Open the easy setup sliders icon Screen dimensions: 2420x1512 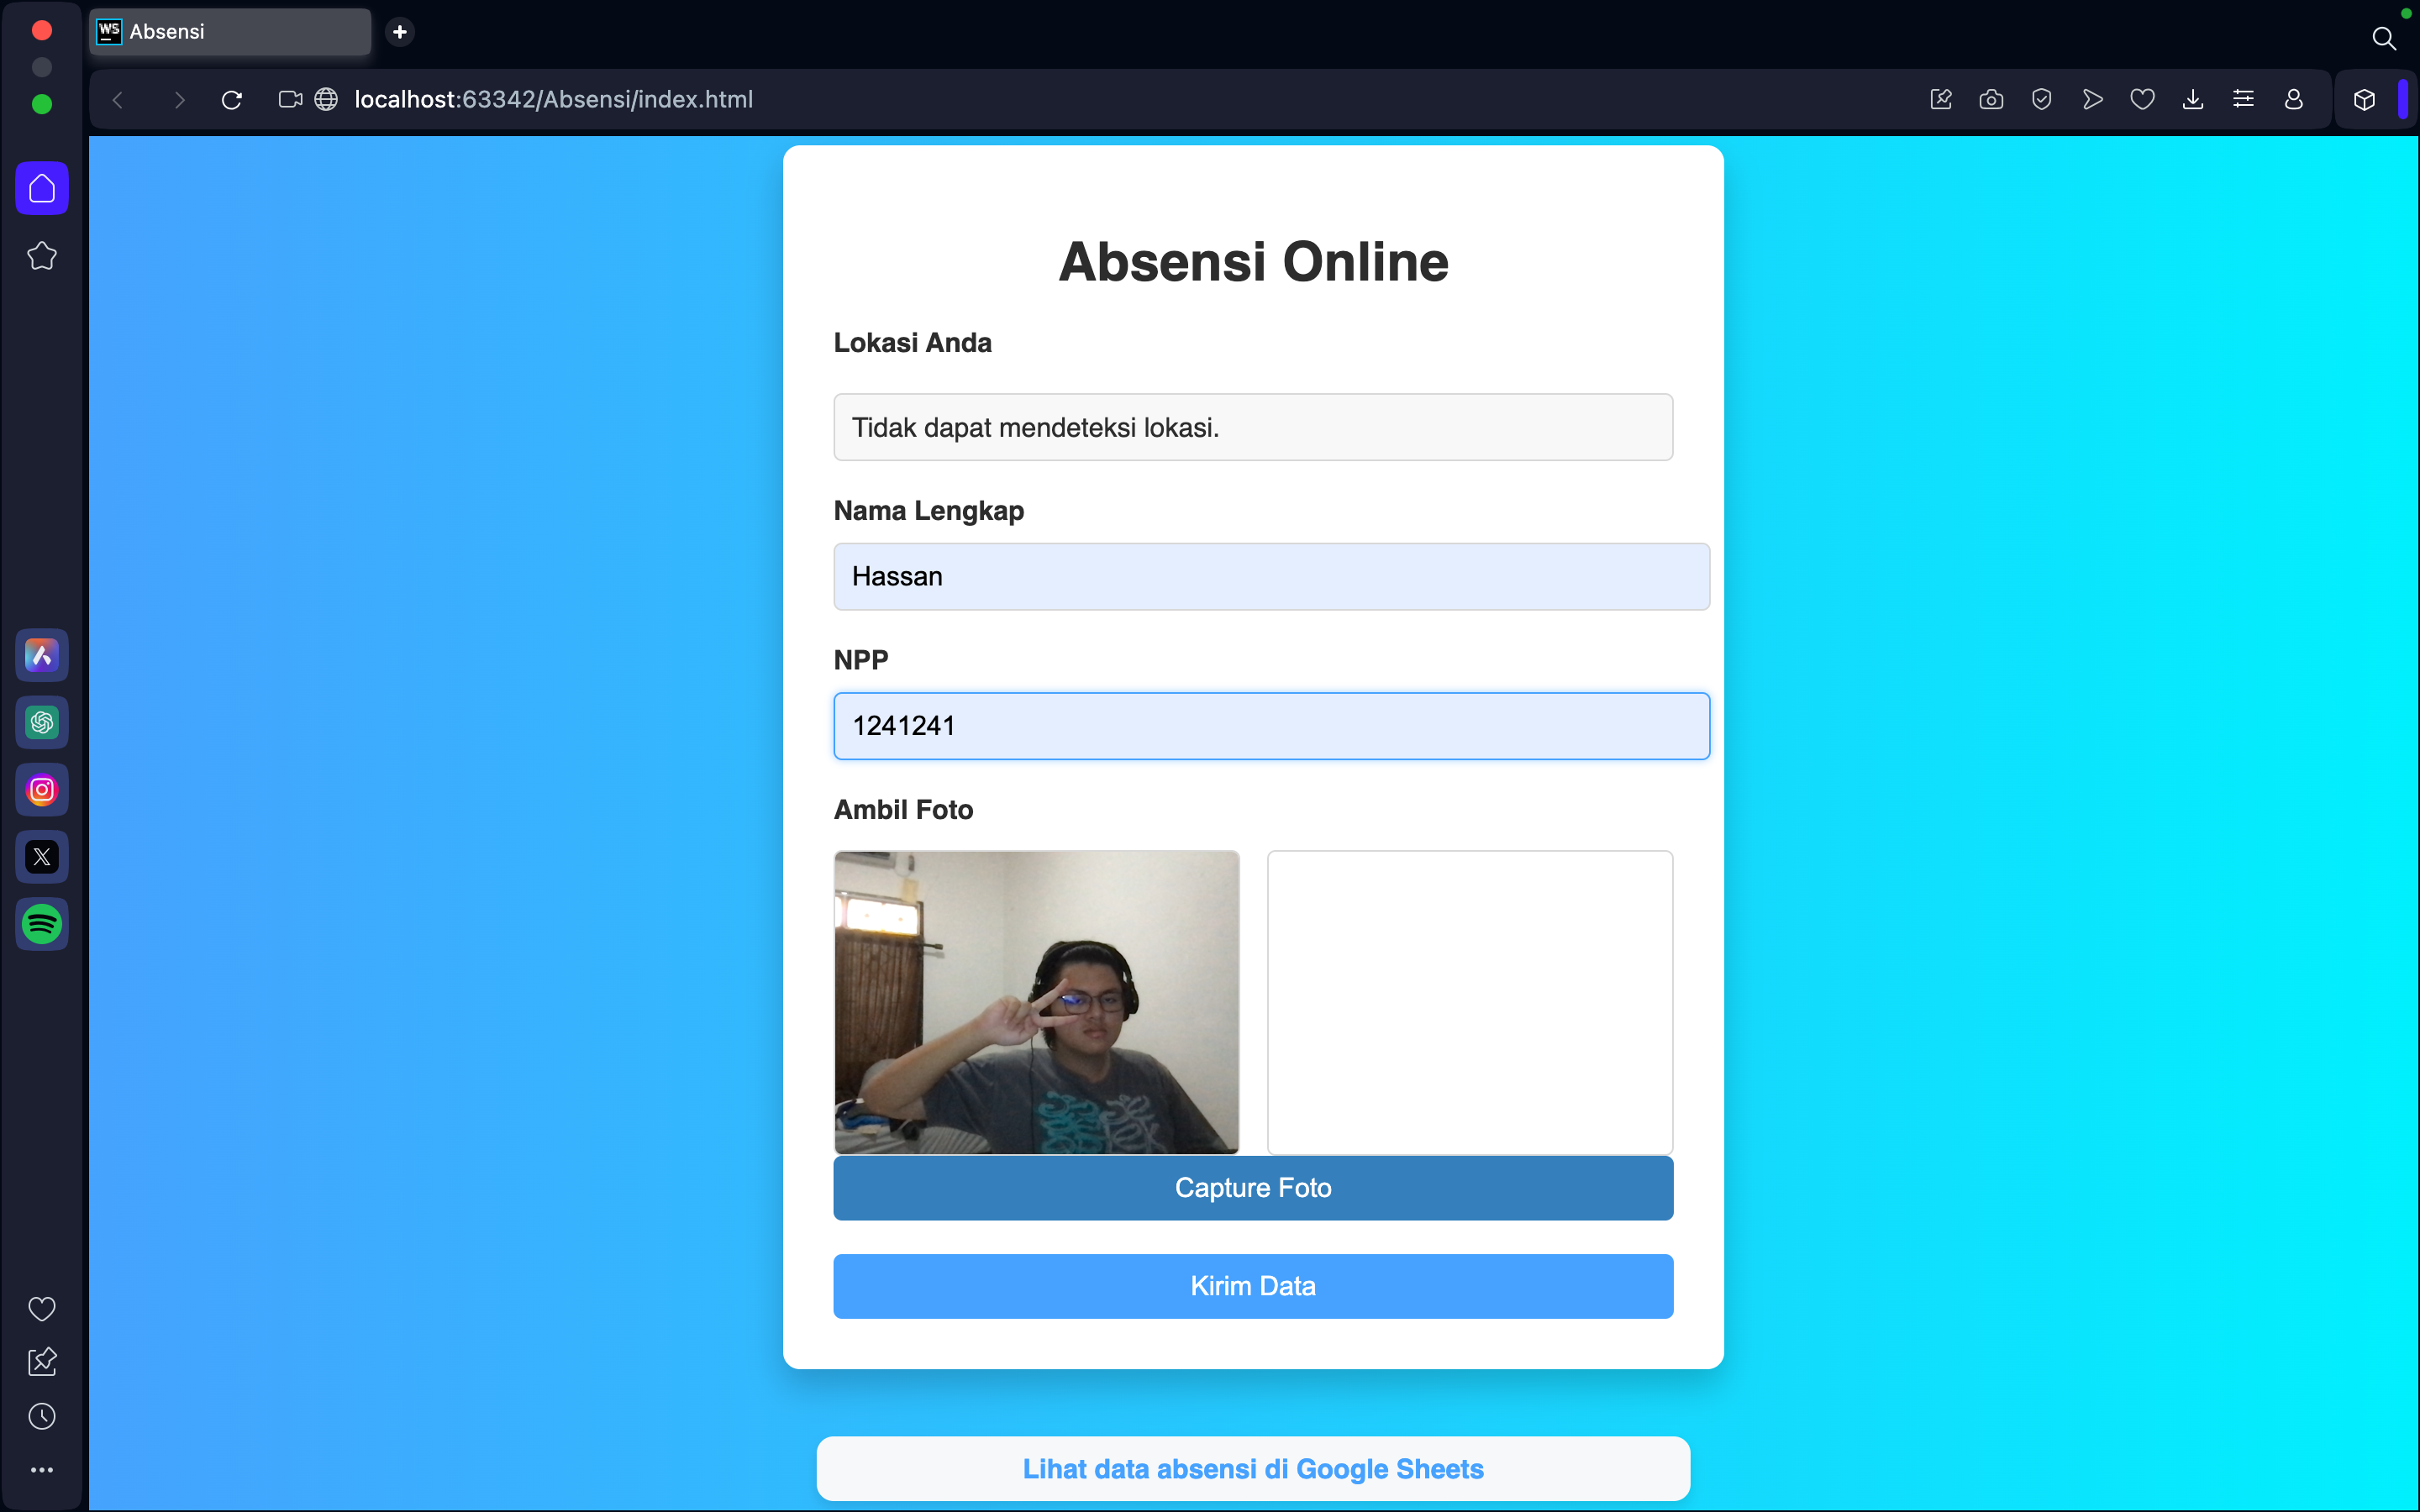click(2243, 99)
